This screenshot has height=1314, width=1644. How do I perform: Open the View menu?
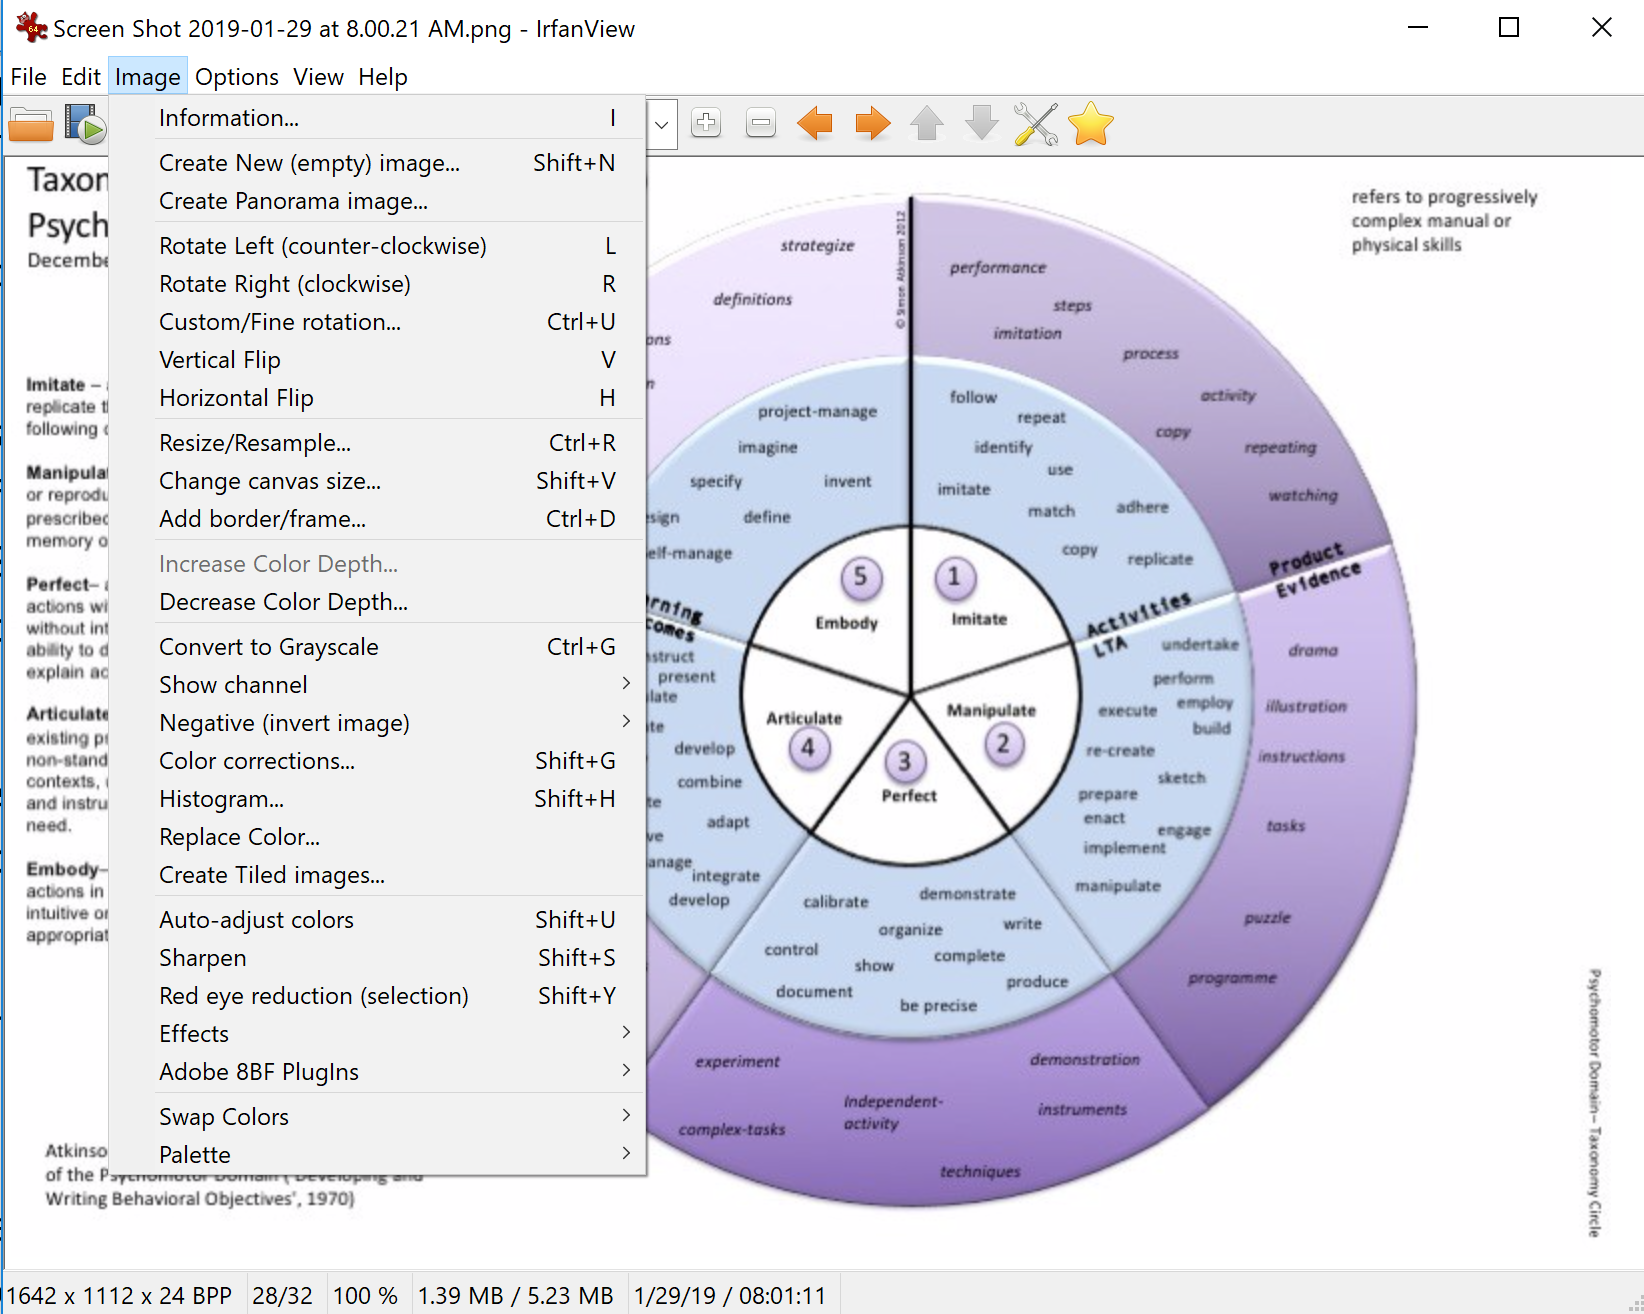[318, 77]
